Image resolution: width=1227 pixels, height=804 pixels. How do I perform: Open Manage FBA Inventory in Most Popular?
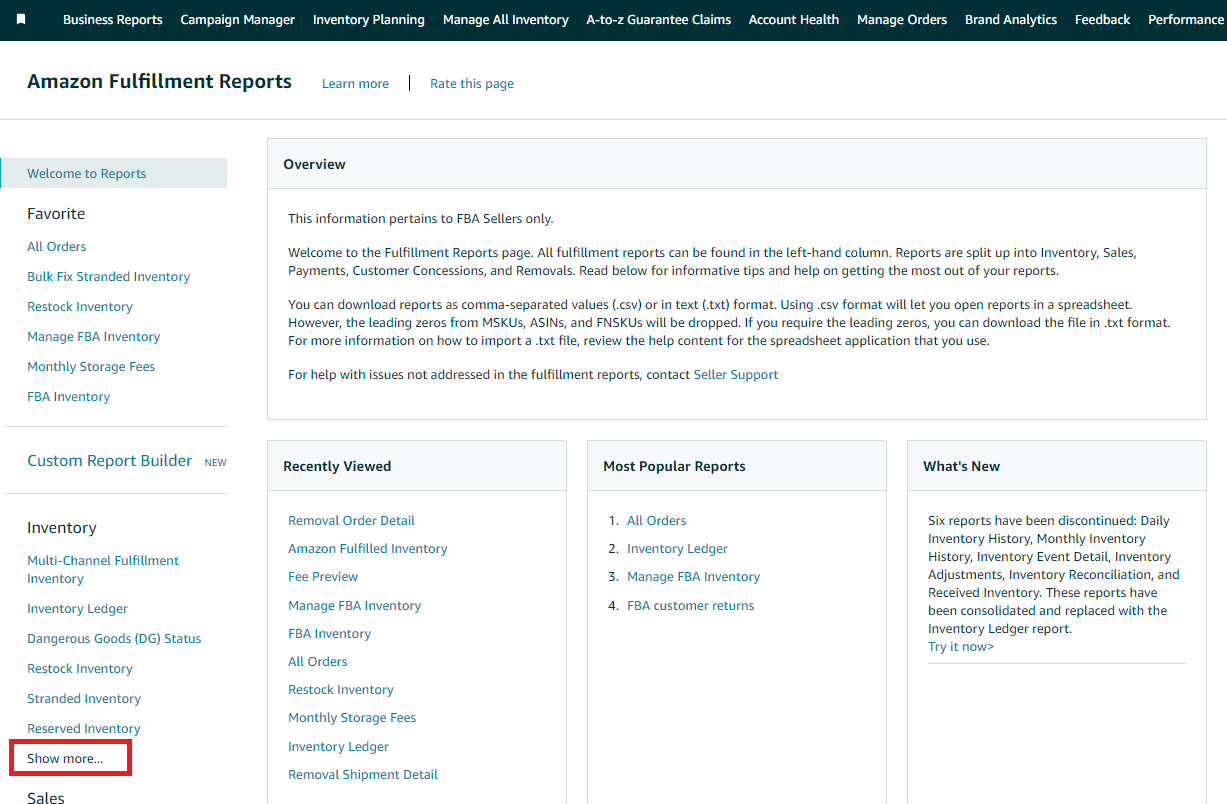[x=694, y=577]
